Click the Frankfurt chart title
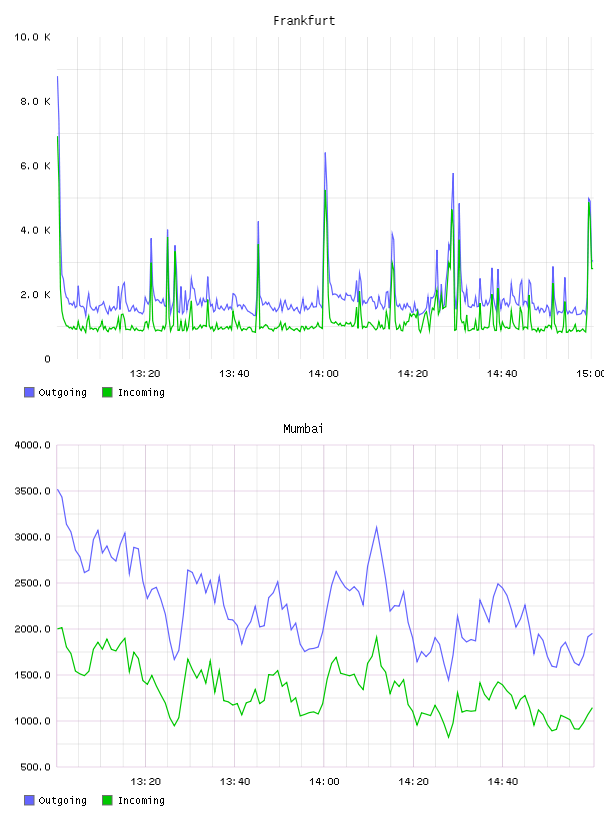The width and height of the screenshot is (608, 816). (304, 21)
